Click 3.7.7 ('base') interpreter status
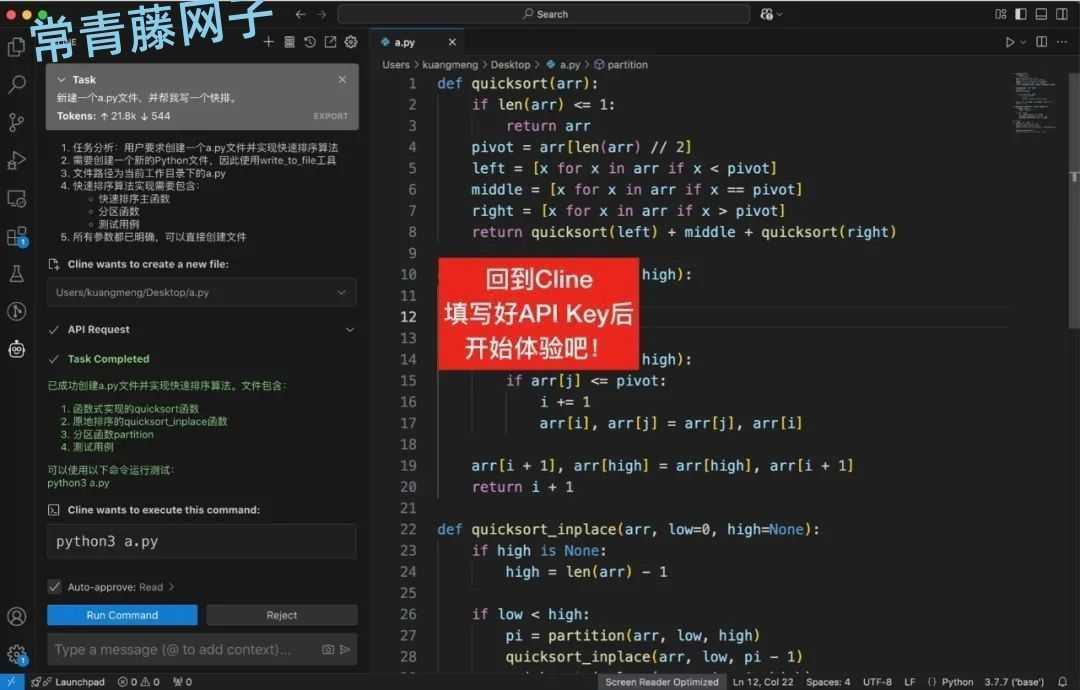 [1014, 682]
